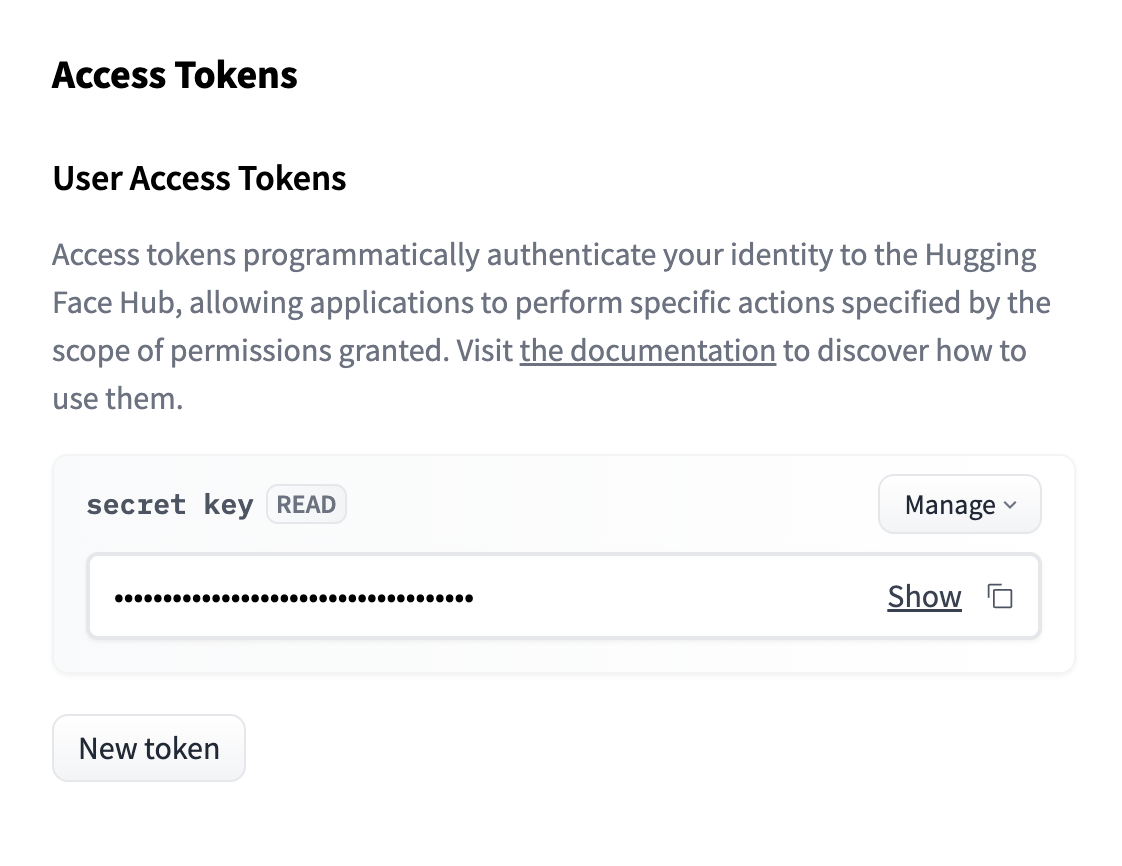This screenshot has height=866, width=1122.
Task: Create a New token
Action: coord(149,748)
